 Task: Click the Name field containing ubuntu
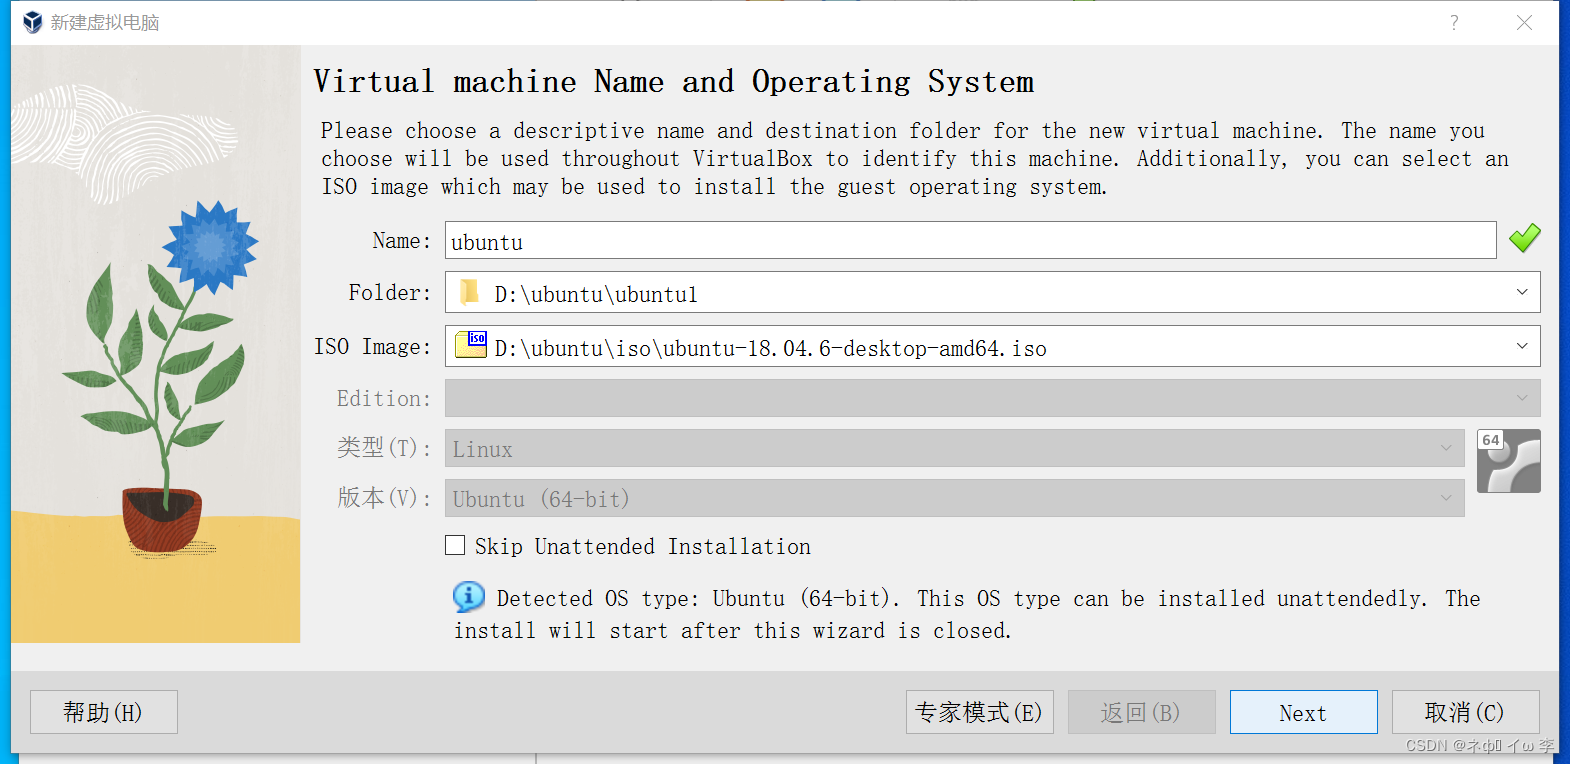tap(970, 240)
